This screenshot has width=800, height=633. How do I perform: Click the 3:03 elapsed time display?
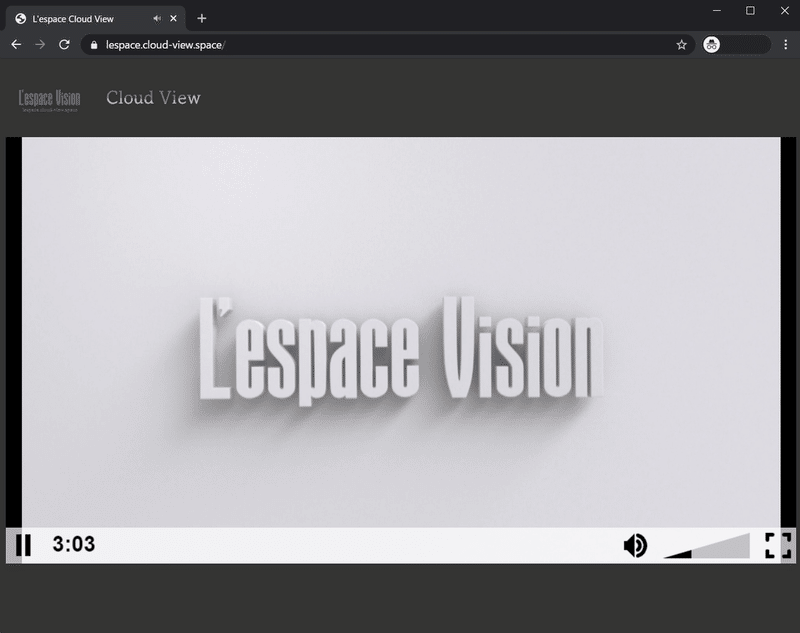73,544
